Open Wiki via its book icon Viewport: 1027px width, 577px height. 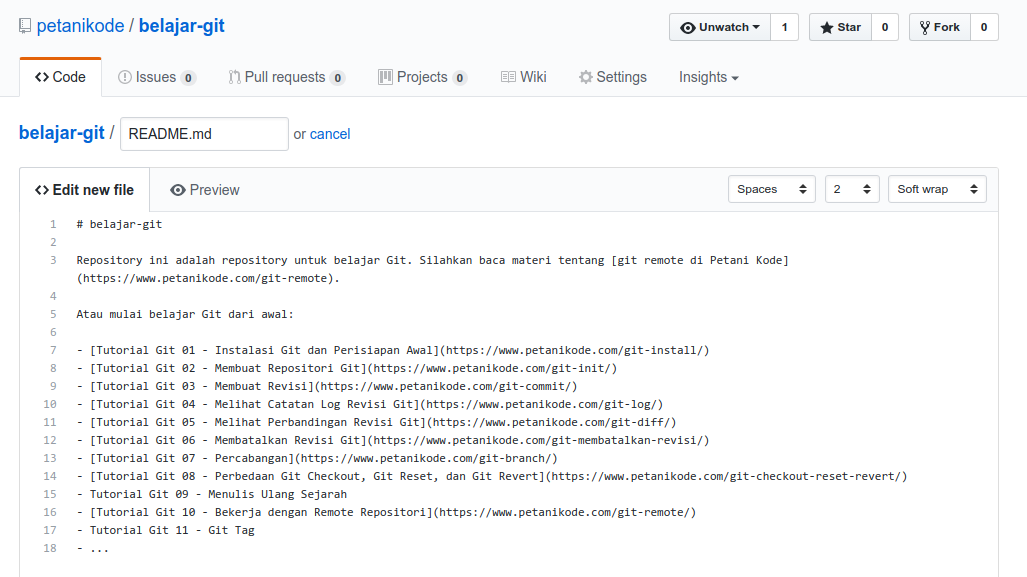pyautogui.click(x=508, y=76)
